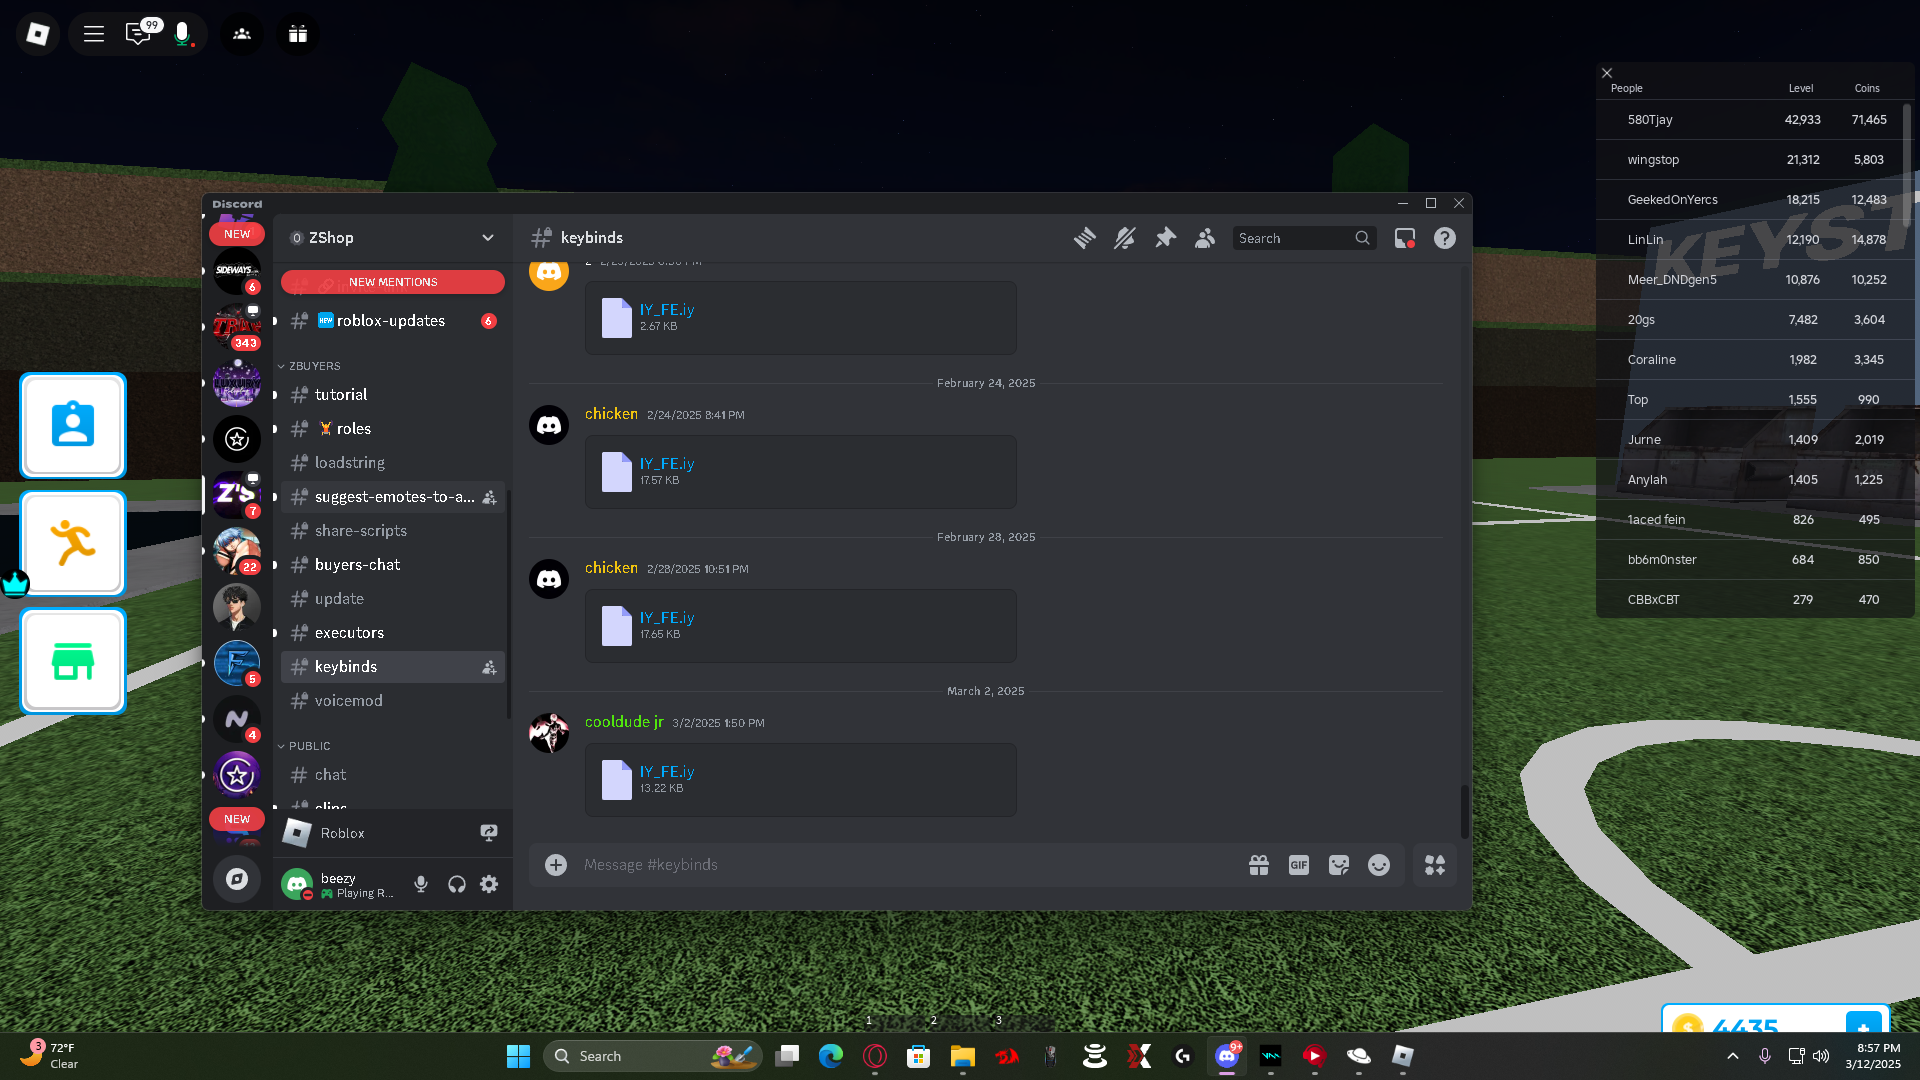Screen dimensions: 1920x1080
Task: Open the Roblox logo menu
Action: tap(38, 34)
